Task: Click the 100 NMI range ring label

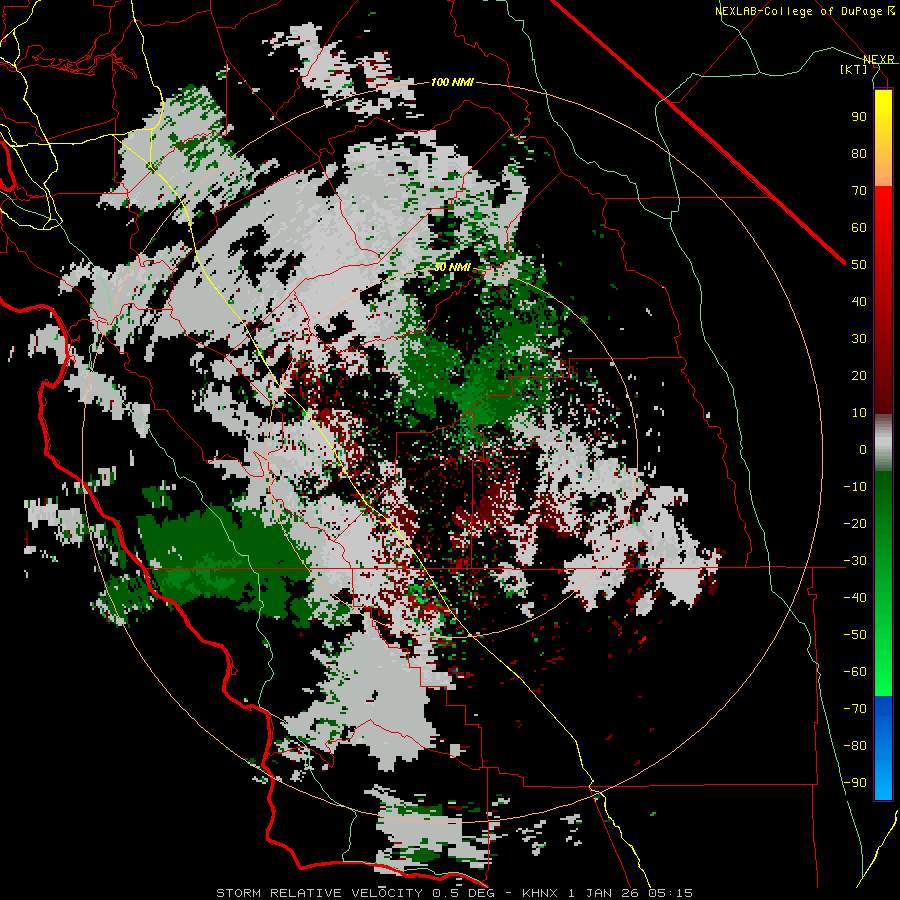Action: tap(452, 83)
